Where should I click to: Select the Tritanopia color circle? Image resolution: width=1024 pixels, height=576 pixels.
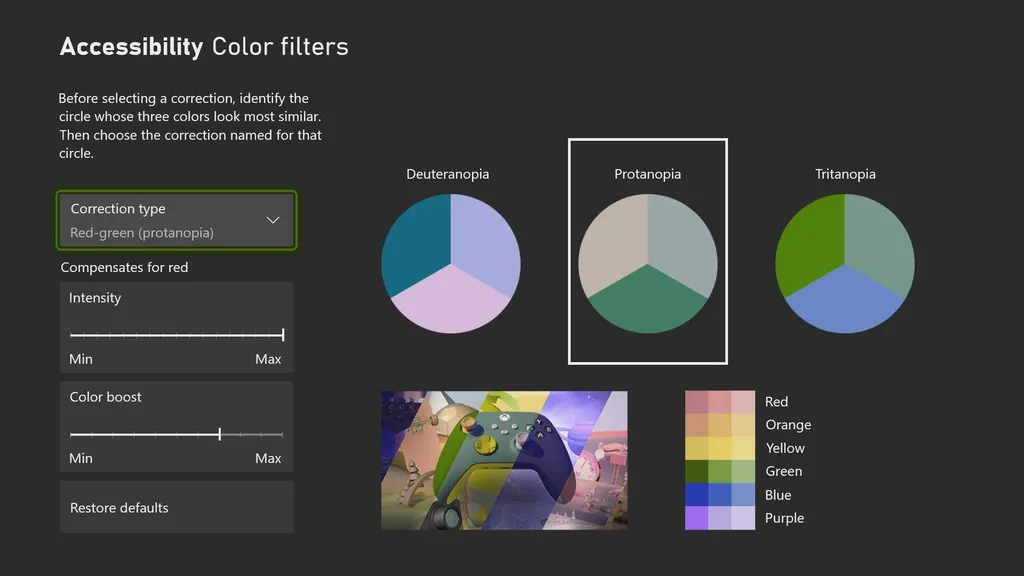coord(845,264)
